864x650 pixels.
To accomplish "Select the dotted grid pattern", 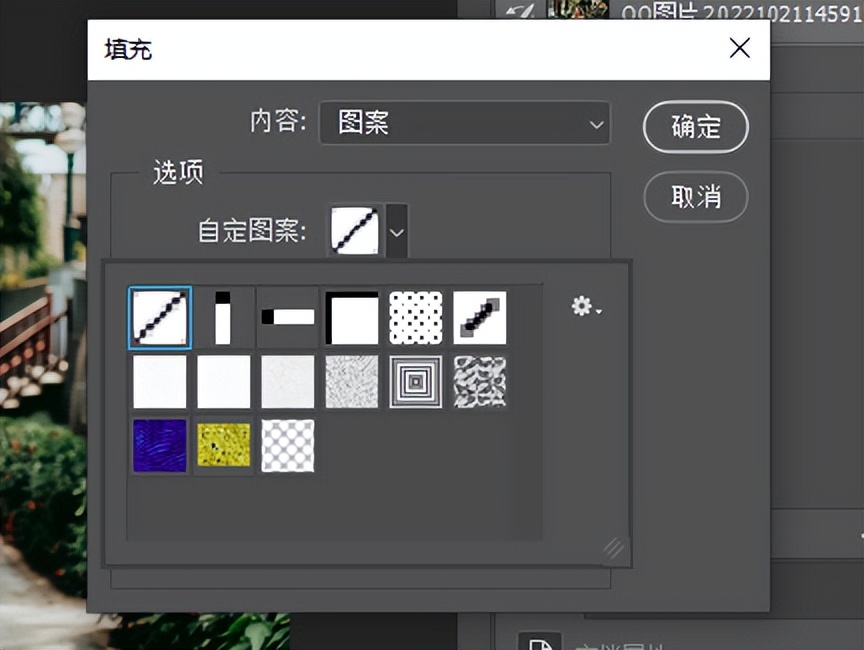I will pos(416,317).
